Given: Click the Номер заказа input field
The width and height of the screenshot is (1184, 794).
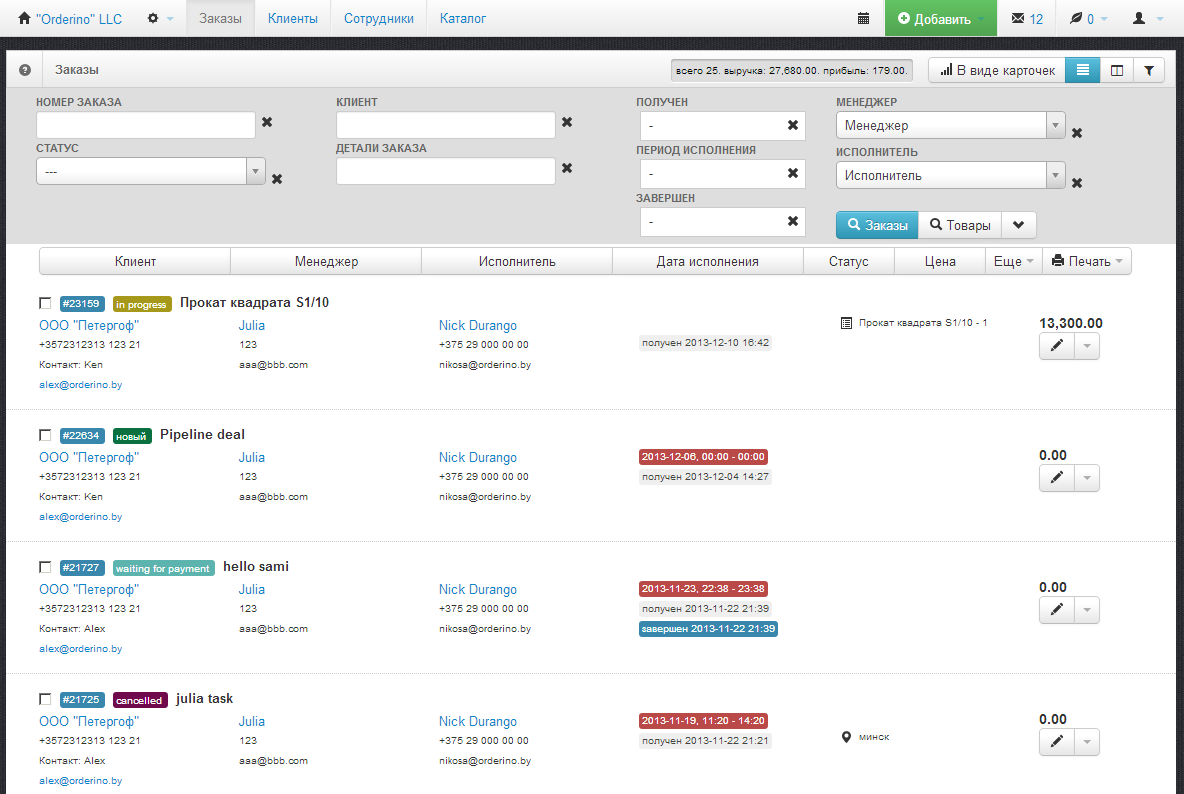Looking at the screenshot, I should point(146,125).
